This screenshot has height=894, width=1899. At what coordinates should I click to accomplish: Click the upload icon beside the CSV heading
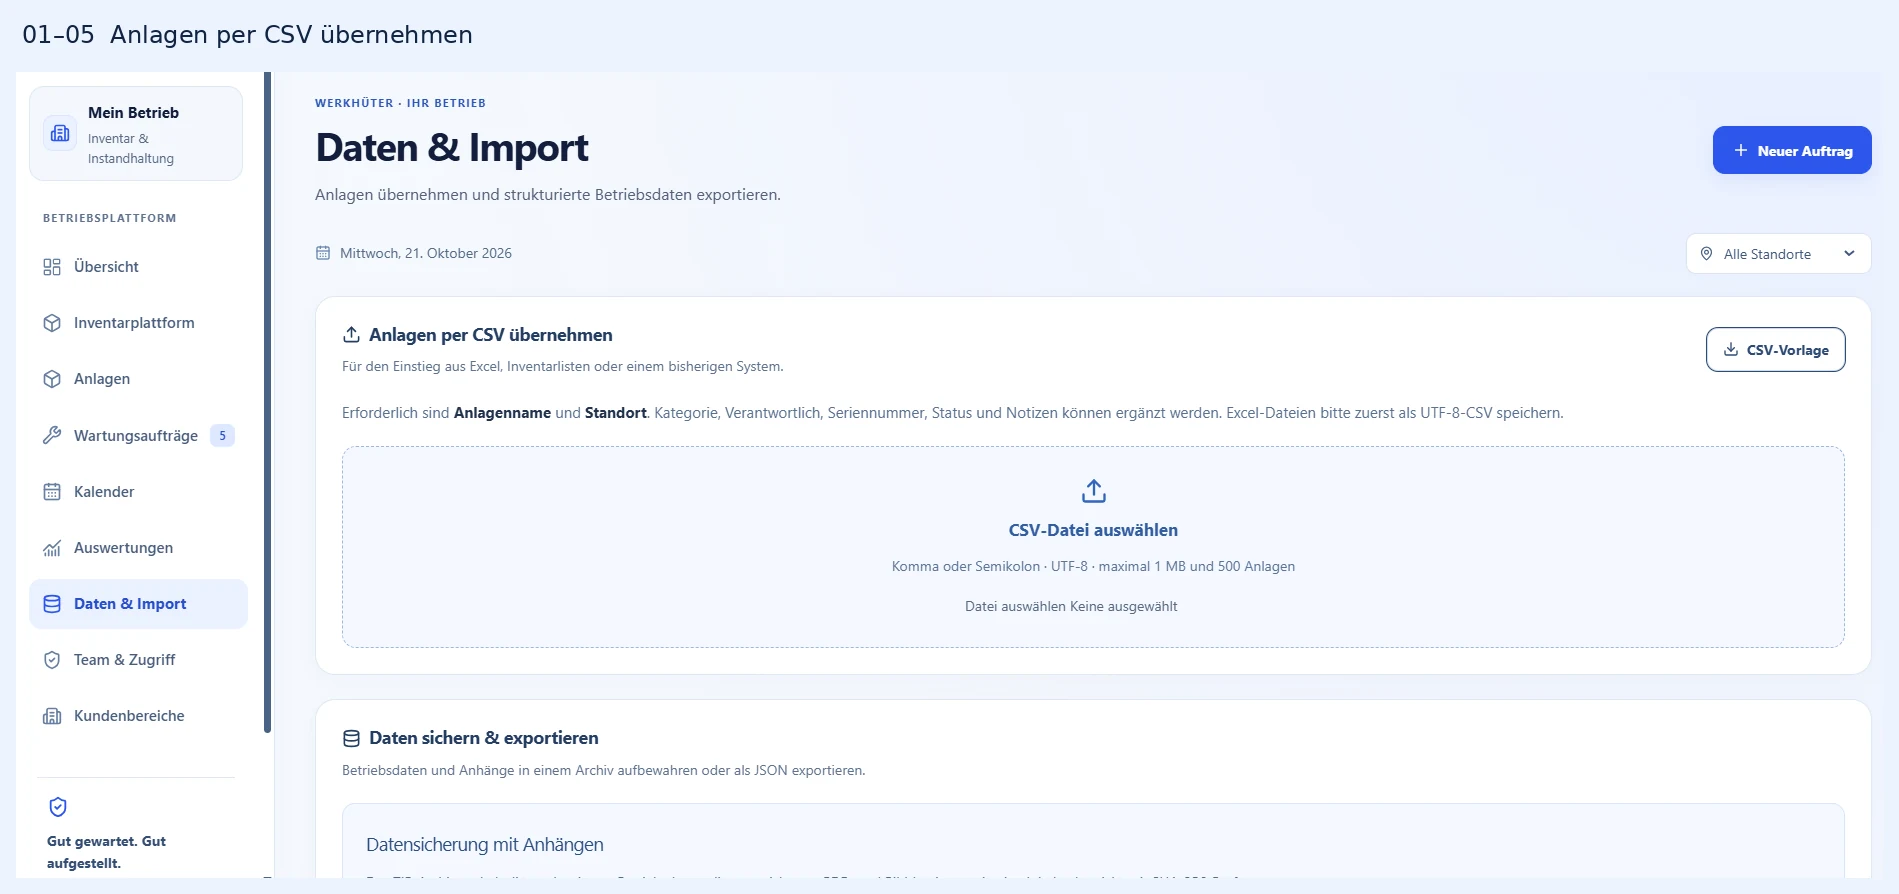[351, 335]
